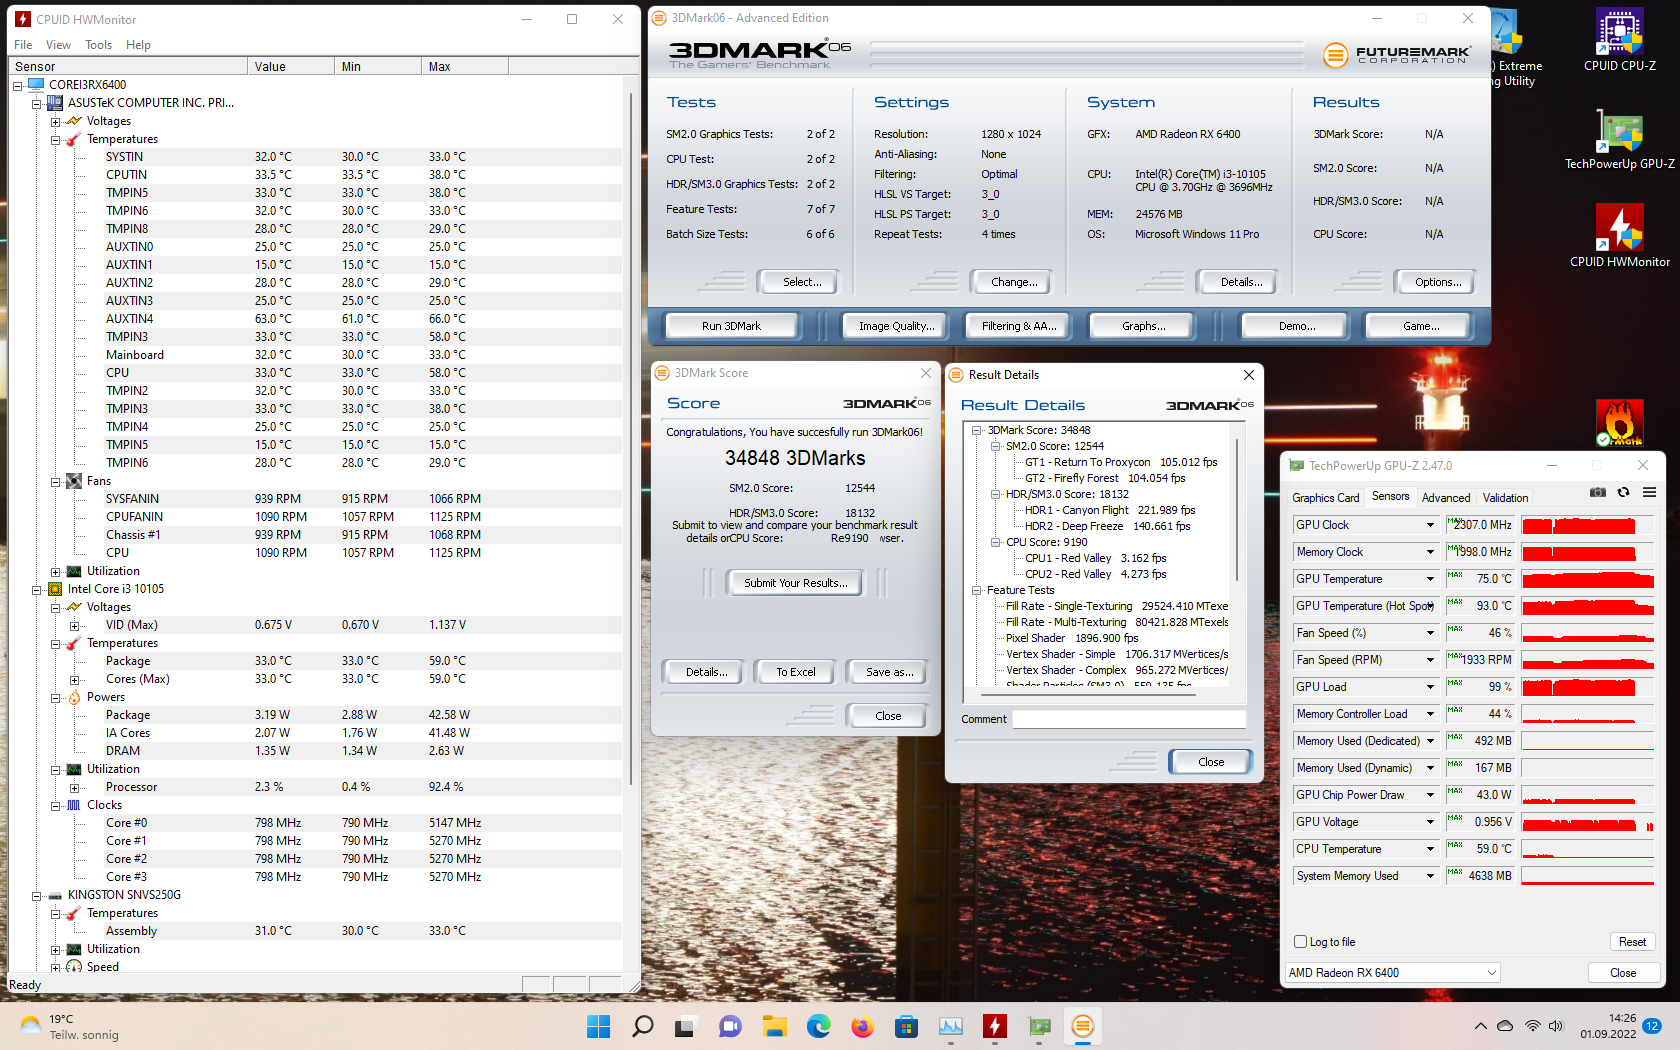Collapse the SM2.0 Score node in Result Details
This screenshot has width=1680, height=1050.
coord(995,446)
